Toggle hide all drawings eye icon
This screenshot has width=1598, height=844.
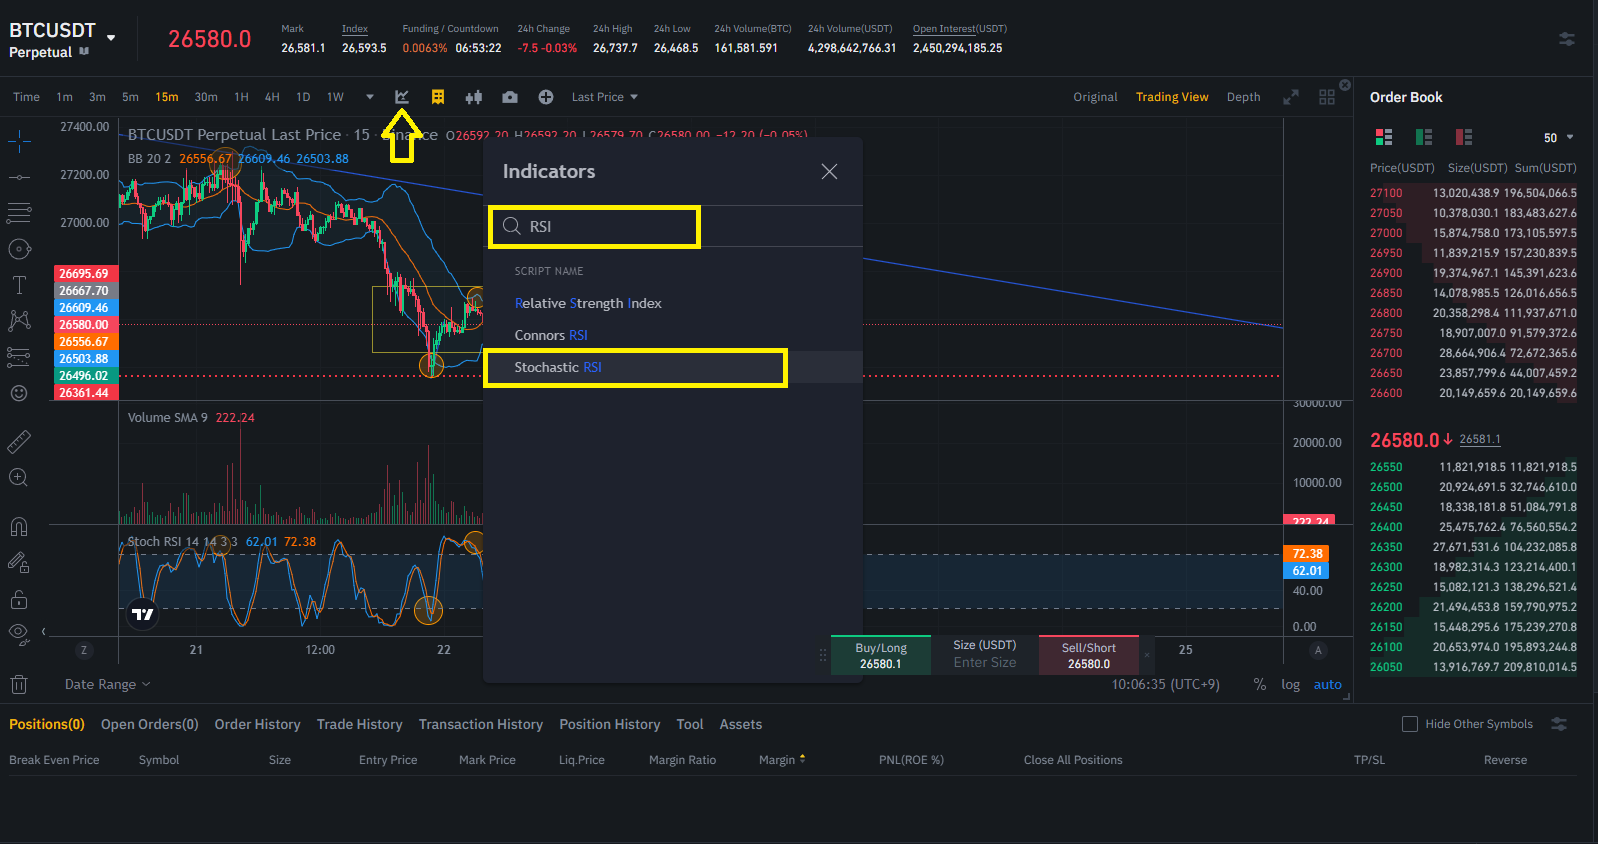[x=19, y=632]
